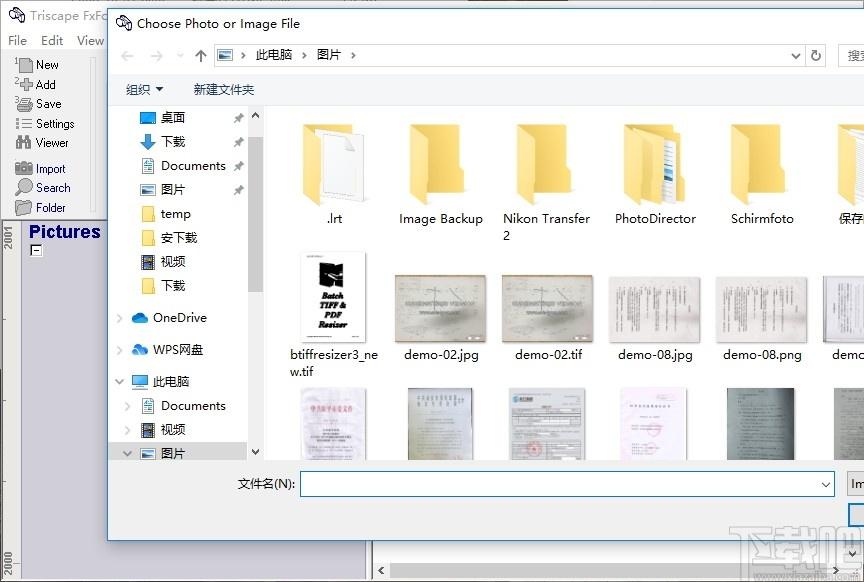Click the Save icon in Triscape sidebar
Viewport: 864px width, 582px height.
[25, 104]
